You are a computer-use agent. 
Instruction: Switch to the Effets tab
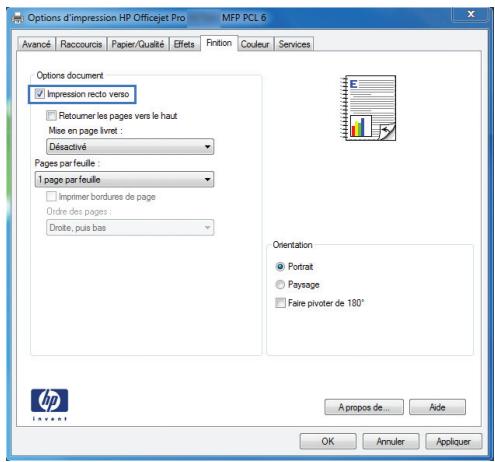(184, 44)
